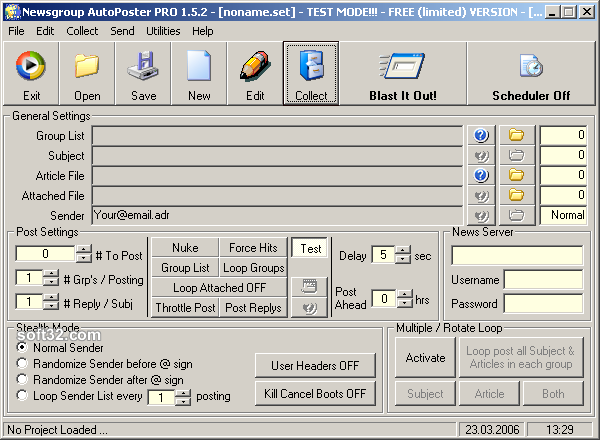Browse folder for Article File

[x=517, y=175]
